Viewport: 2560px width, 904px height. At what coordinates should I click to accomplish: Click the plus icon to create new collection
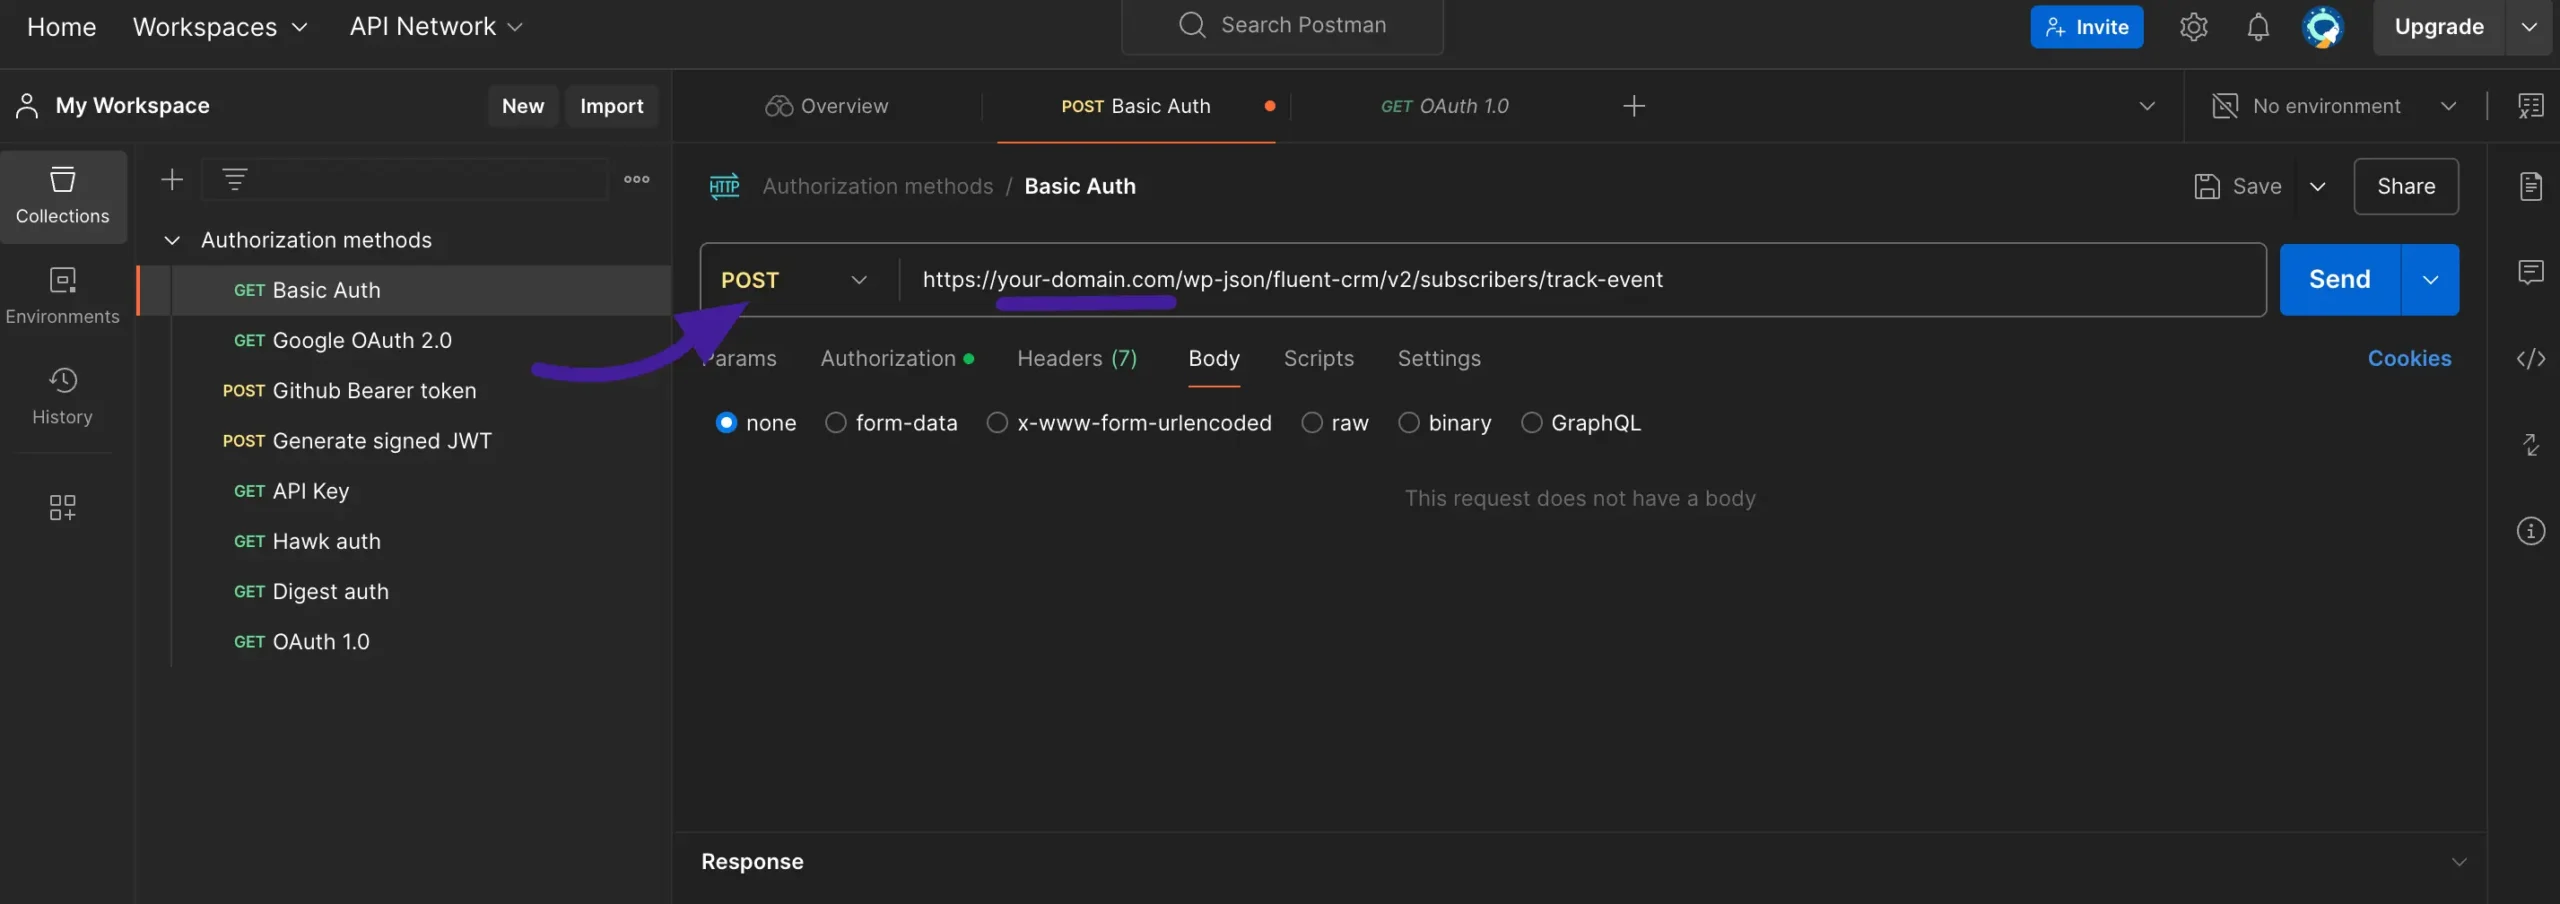click(x=172, y=179)
